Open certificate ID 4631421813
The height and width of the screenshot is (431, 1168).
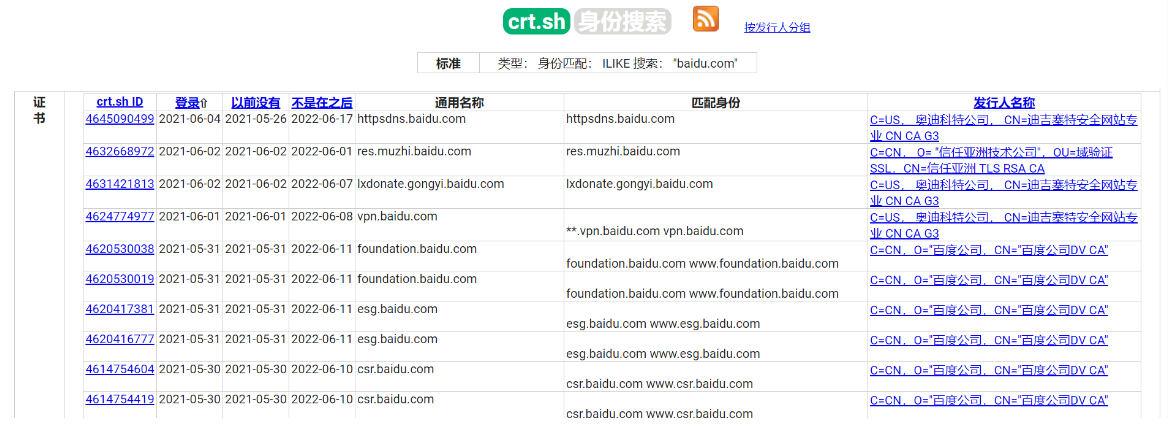[x=120, y=184]
